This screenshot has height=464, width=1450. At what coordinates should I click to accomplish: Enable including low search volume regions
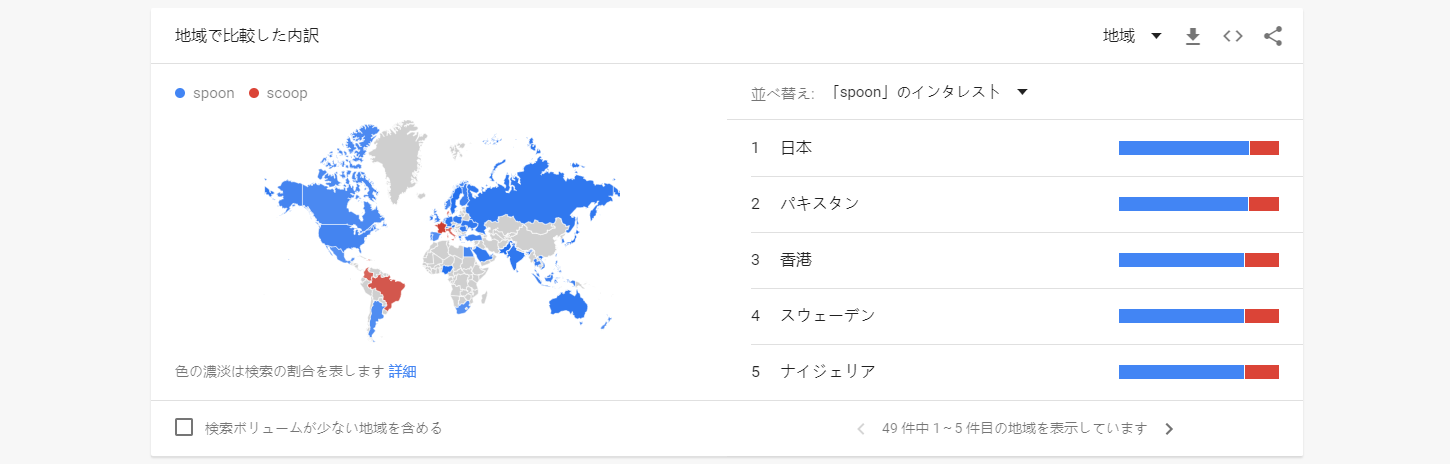click(x=184, y=427)
